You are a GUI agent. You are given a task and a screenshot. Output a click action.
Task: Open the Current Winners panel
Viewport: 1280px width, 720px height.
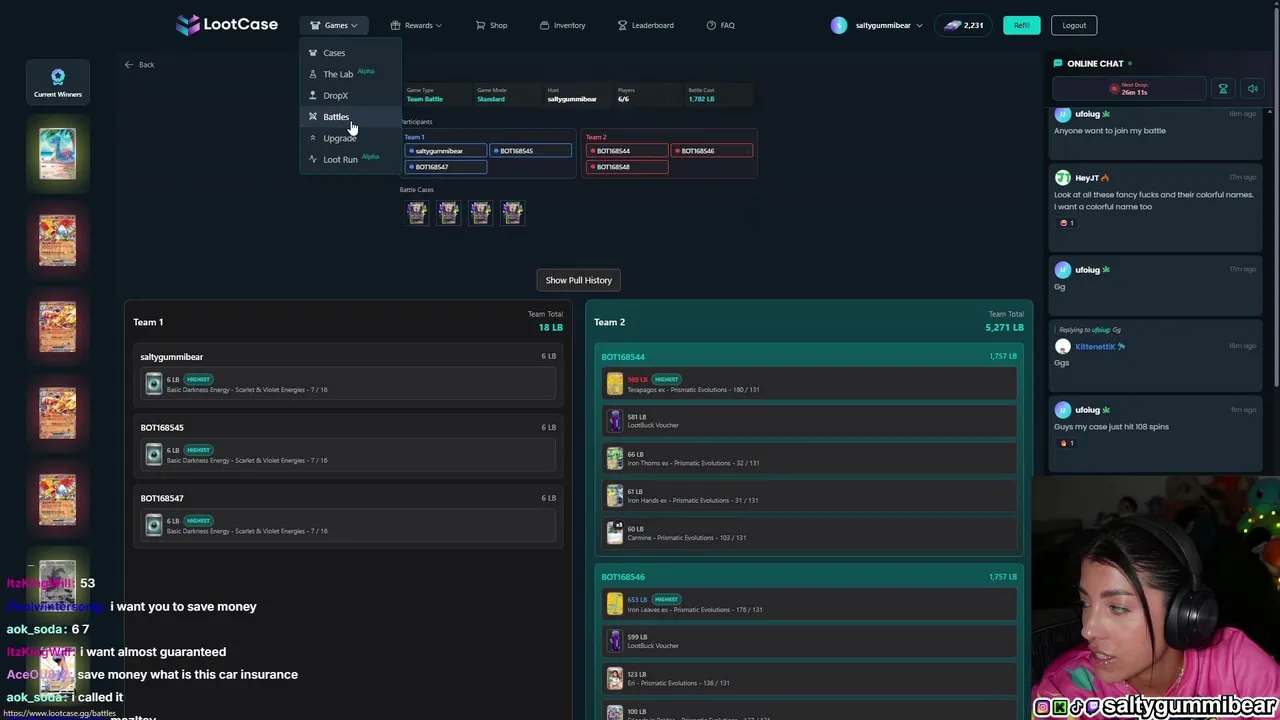click(x=58, y=83)
